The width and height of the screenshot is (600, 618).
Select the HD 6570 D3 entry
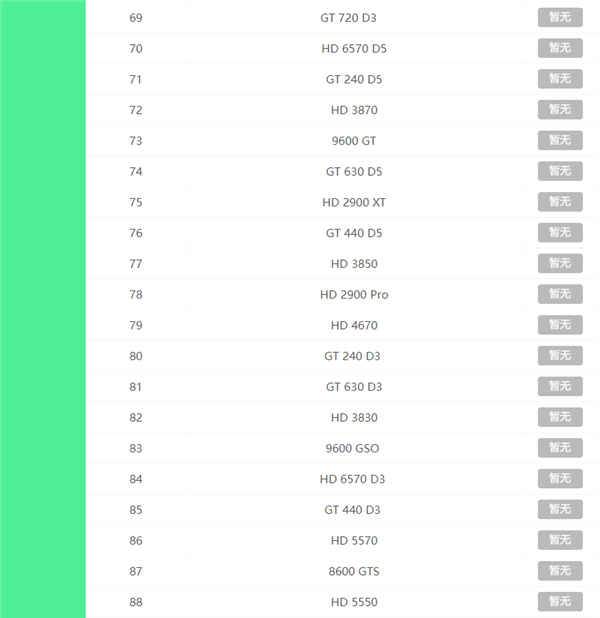pyautogui.click(x=352, y=479)
